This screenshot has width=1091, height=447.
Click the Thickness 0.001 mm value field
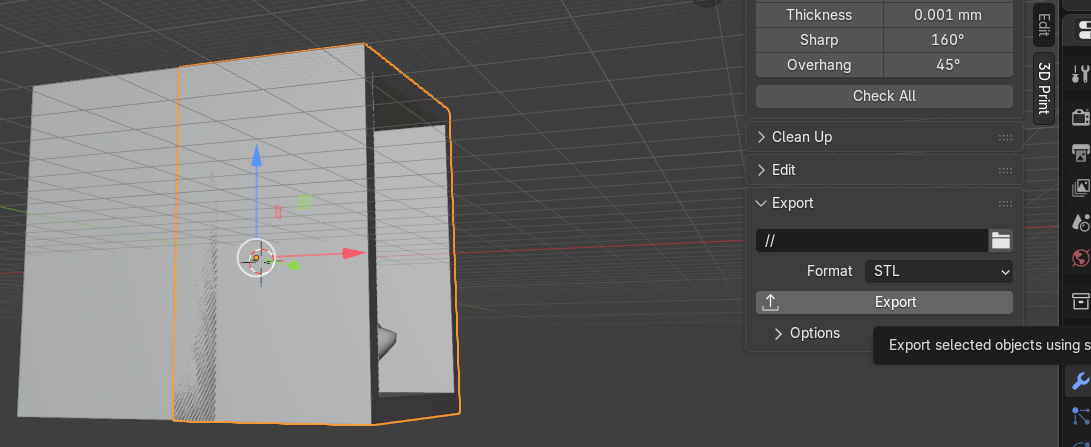click(948, 15)
